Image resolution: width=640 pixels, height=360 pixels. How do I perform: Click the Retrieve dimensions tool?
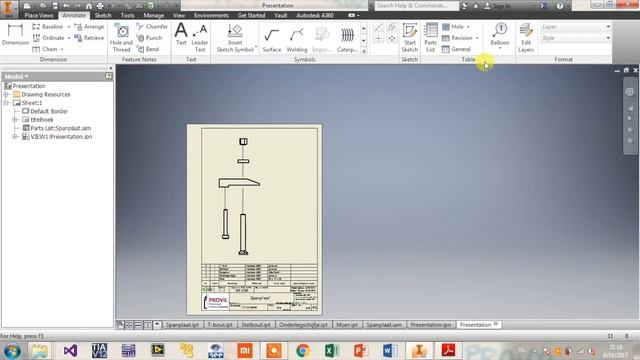(89, 38)
